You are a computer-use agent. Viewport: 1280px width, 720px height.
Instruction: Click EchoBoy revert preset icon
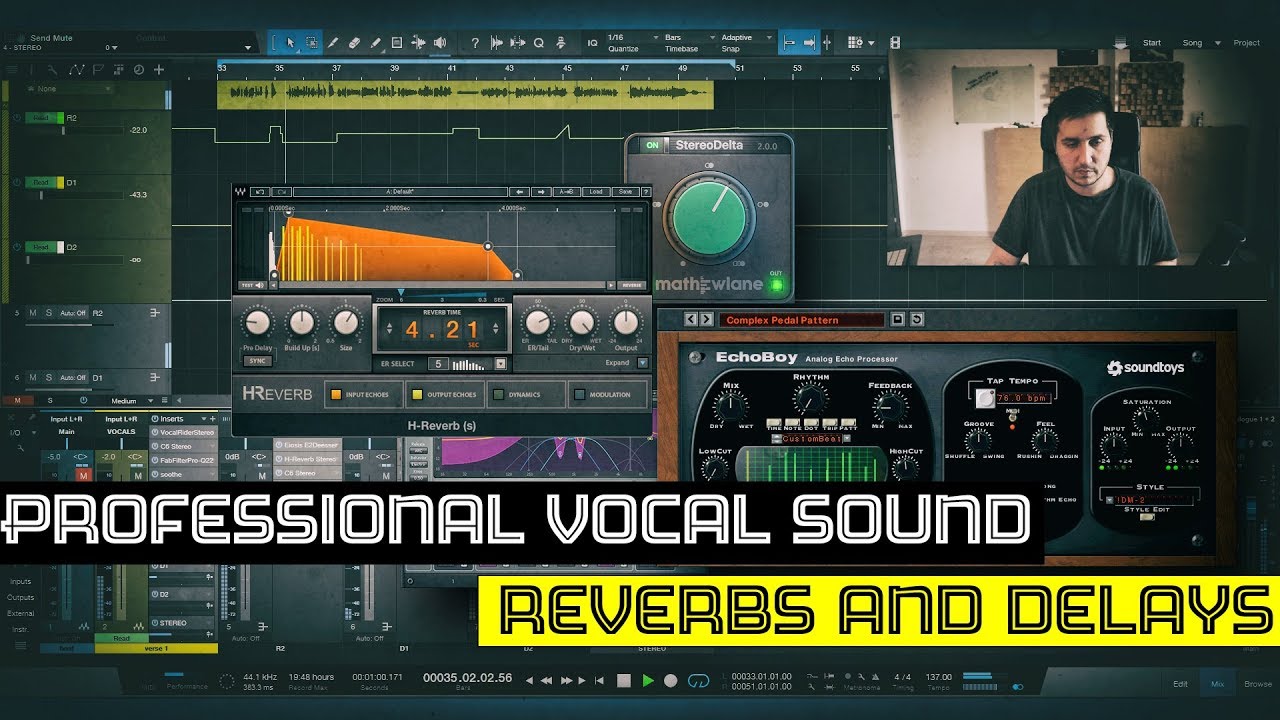pyautogui.click(x=917, y=320)
